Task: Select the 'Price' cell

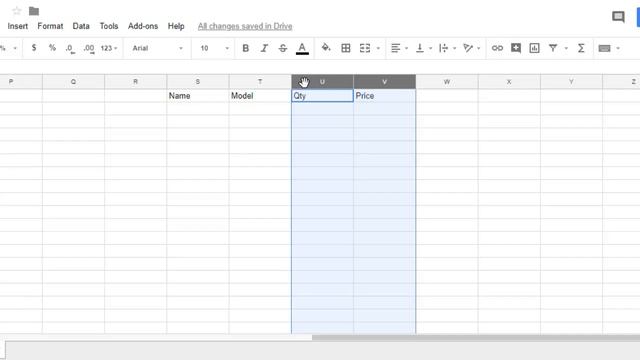Action: click(384, 96)
